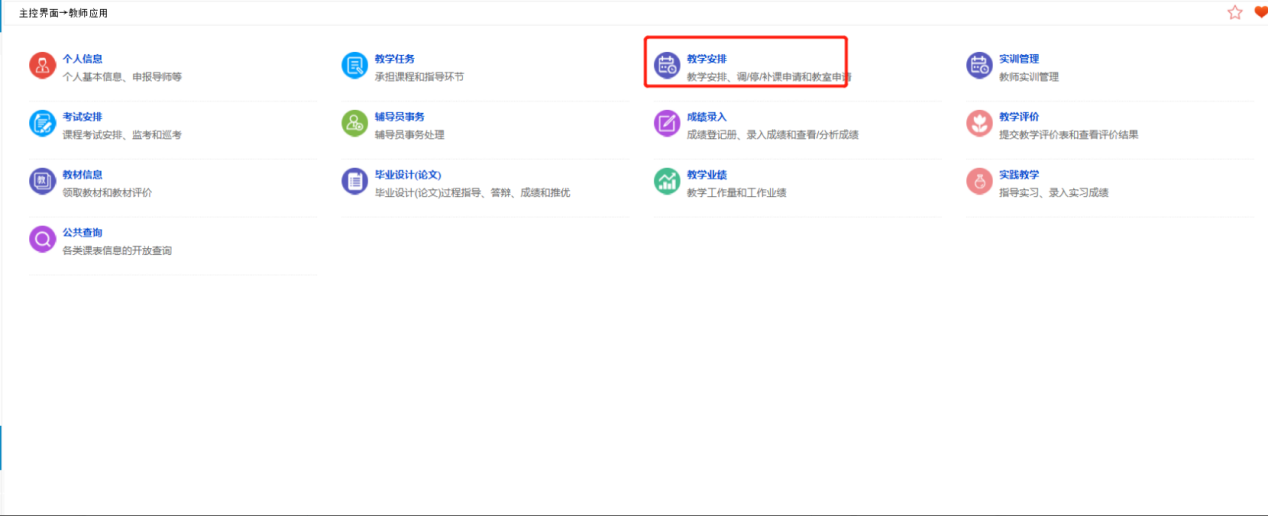Viewport: 1268px width, 516px height.
Task: Click the 教学业绩 title link
Action: tap(706, 175)
